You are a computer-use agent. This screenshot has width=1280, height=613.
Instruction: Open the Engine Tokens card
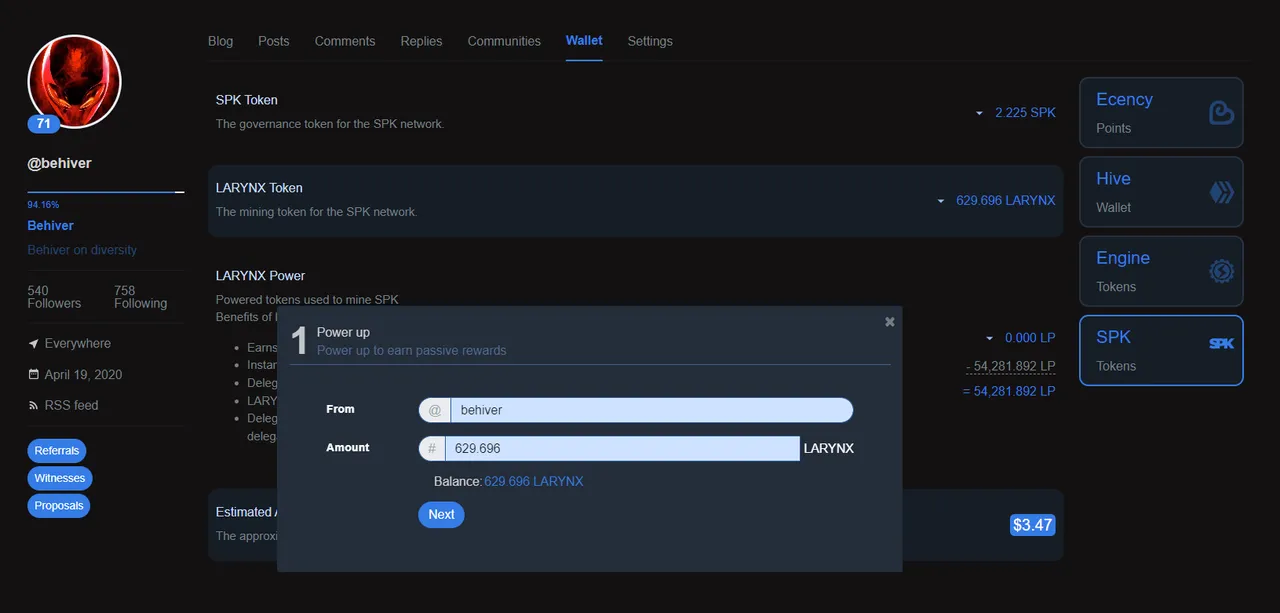click(1161, 271)
